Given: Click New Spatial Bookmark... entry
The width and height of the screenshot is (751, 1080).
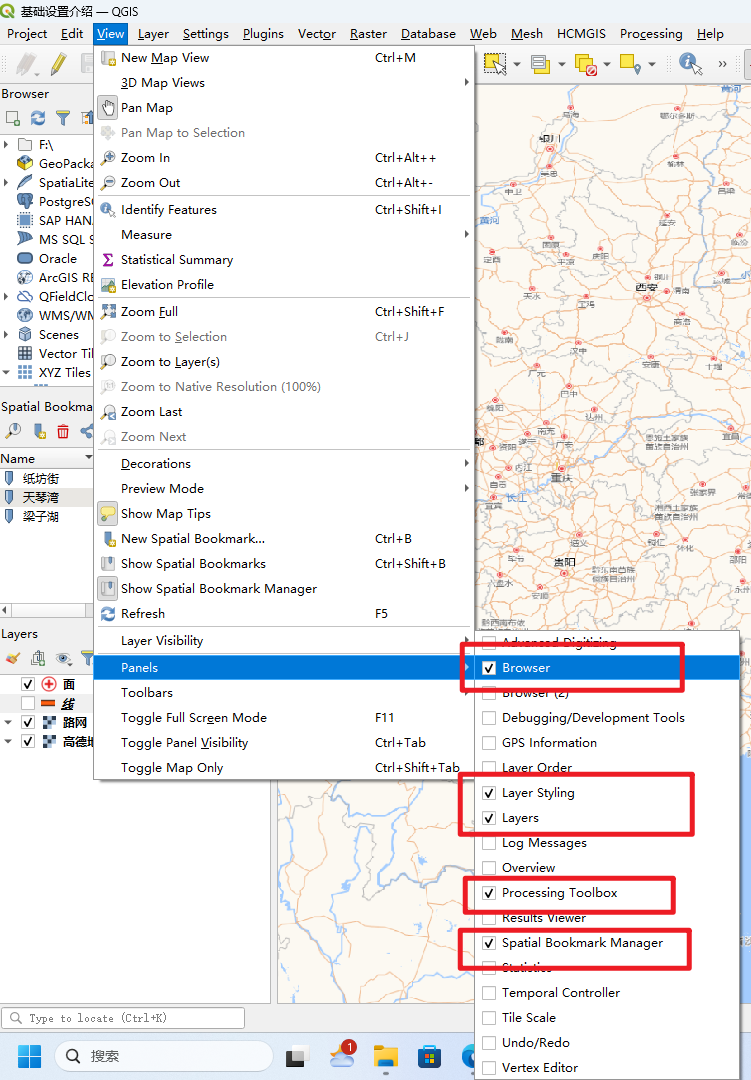Looking at the screenshot, I should point(284,539).
